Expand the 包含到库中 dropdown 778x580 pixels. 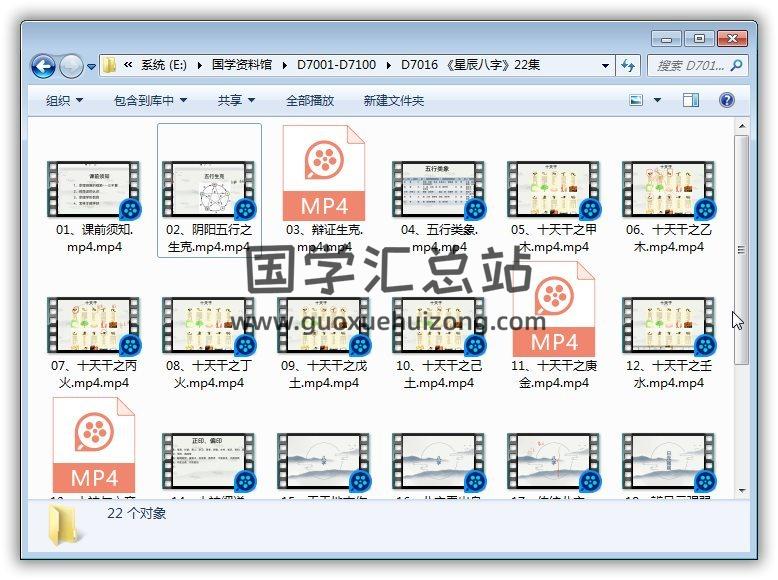point(150,100)
